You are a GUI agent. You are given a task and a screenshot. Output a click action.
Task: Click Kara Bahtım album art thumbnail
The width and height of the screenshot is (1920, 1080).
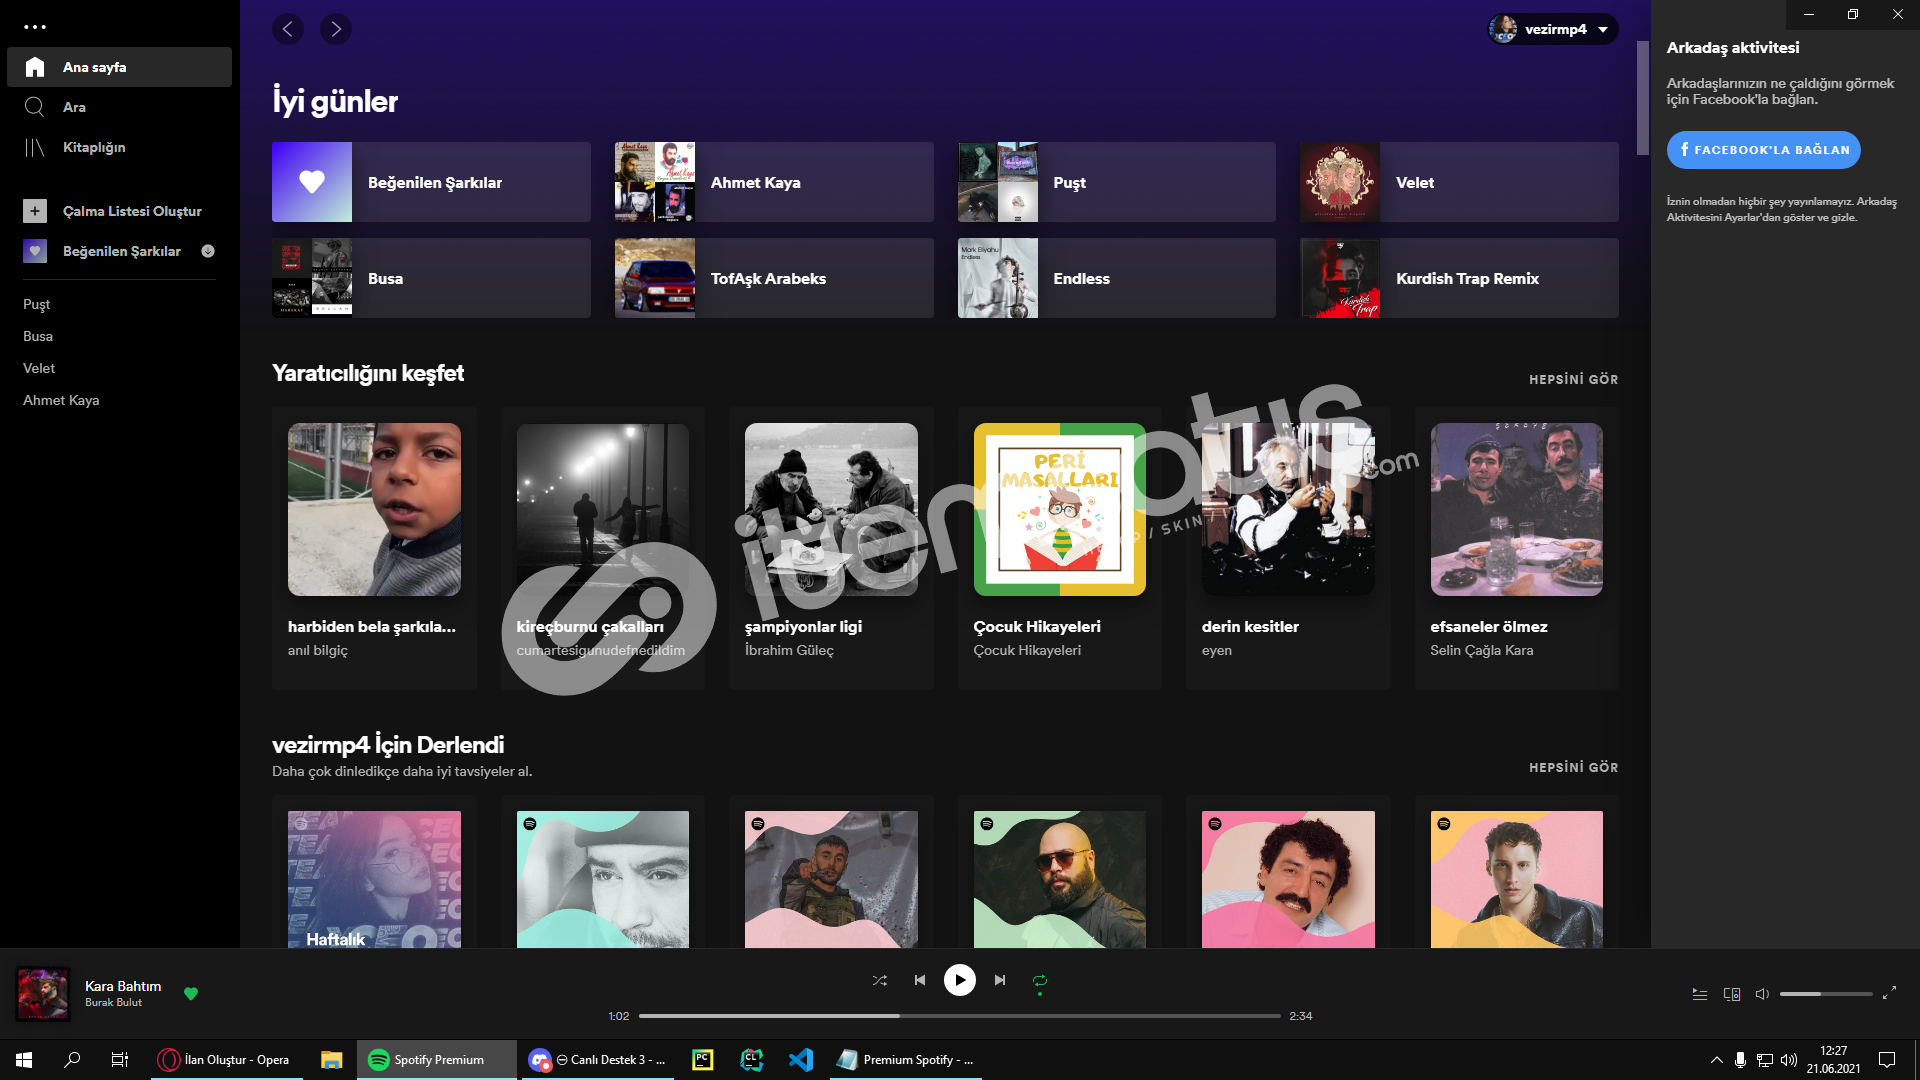click(43, 994)
